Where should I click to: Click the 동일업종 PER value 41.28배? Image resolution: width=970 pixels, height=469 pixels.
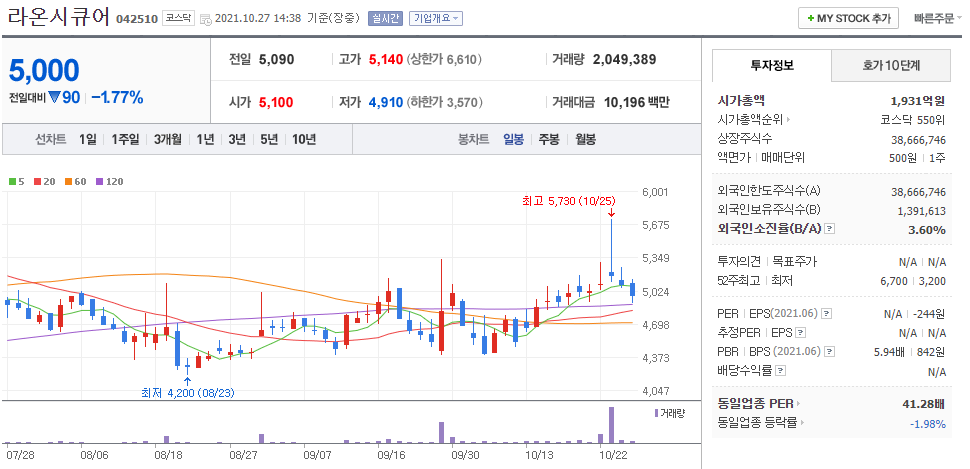point(924,405)
